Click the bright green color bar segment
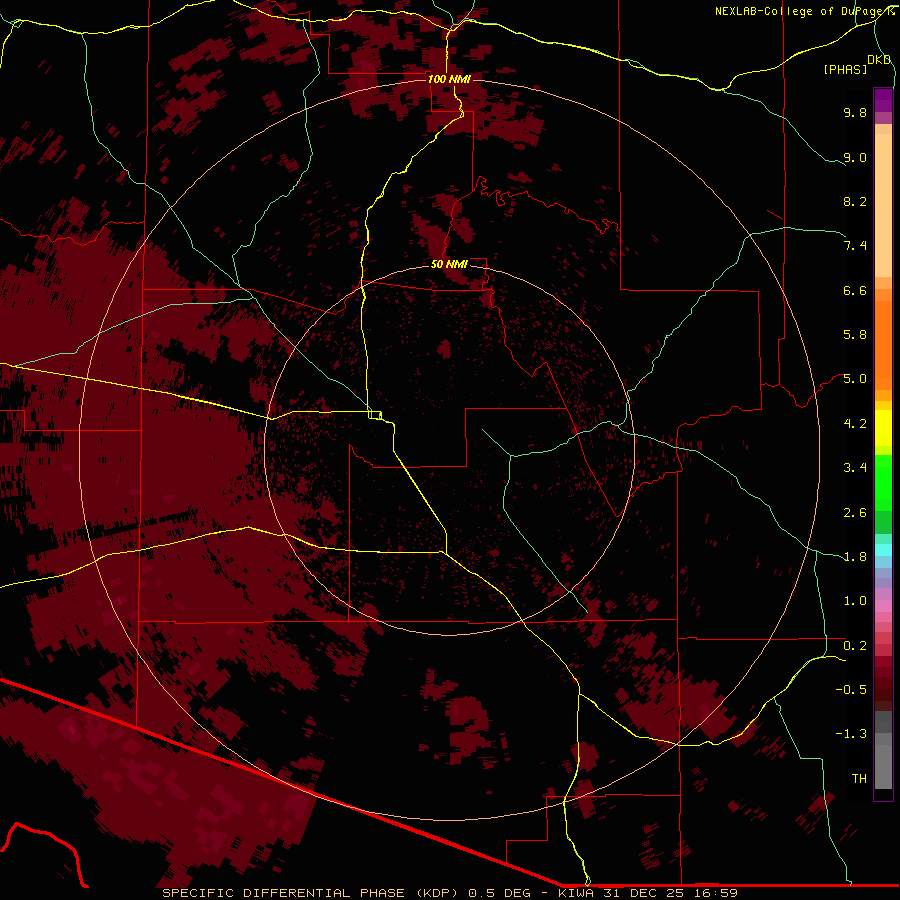 883,482
